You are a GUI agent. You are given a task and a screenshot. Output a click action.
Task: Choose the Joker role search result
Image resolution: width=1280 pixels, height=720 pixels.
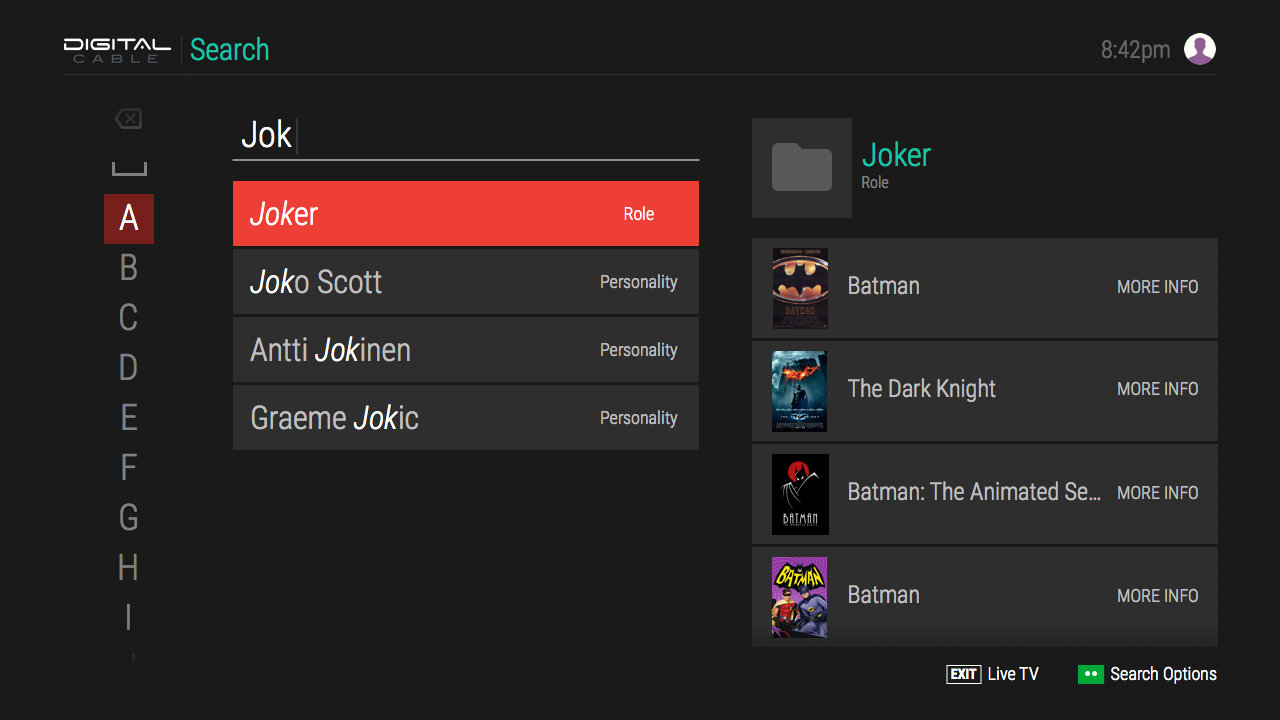point(465,214)
